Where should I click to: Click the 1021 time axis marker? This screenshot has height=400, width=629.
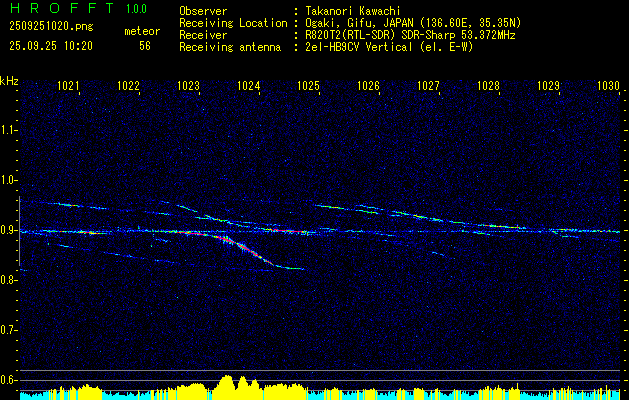click(x=67, y=85)
